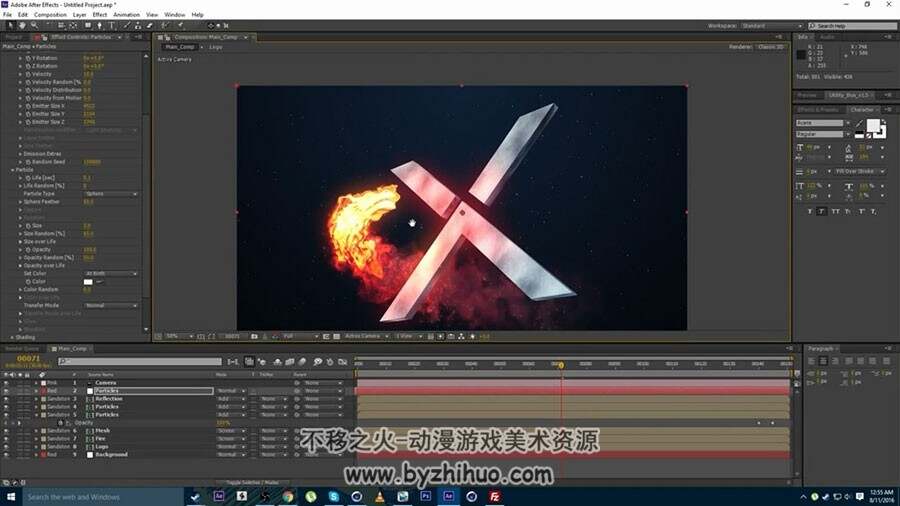Toggle Faux Bold in Character panel
The width and height of the screenshot is (900, 506).
coord(810,212)
